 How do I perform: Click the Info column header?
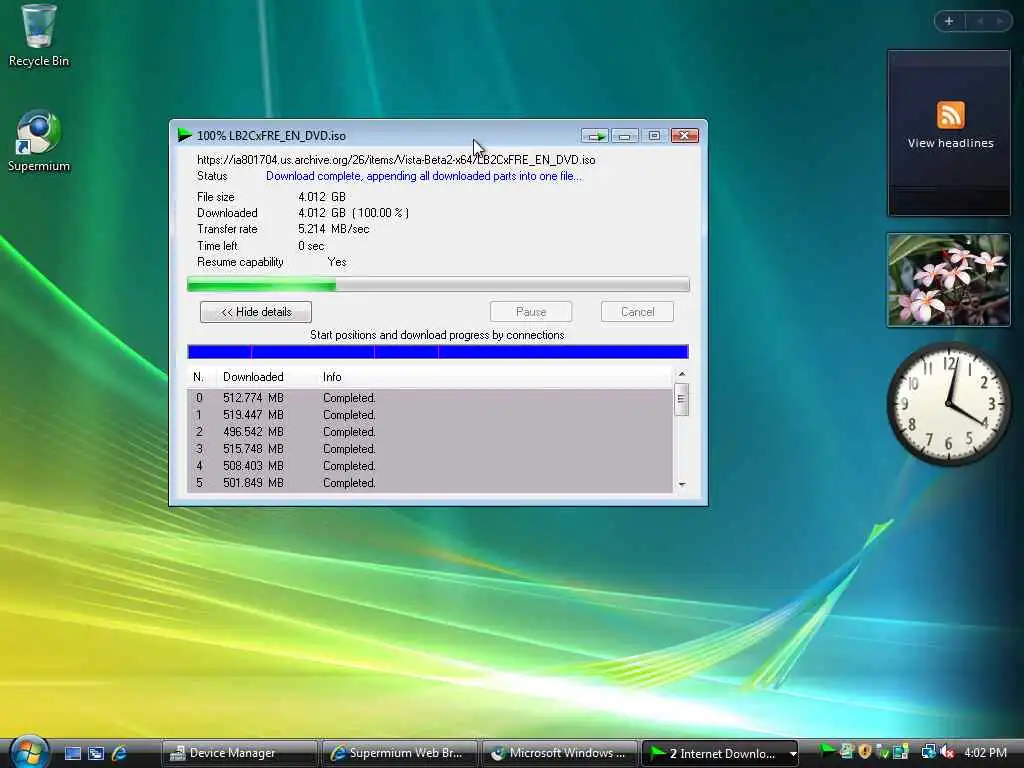(332, 377)
